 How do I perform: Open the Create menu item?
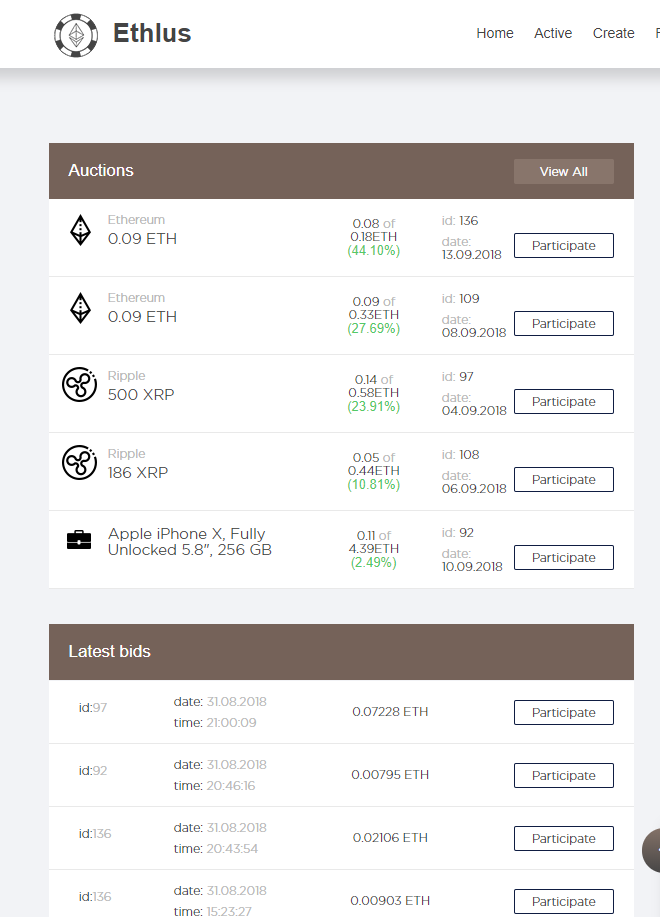(x=613, y=33)
